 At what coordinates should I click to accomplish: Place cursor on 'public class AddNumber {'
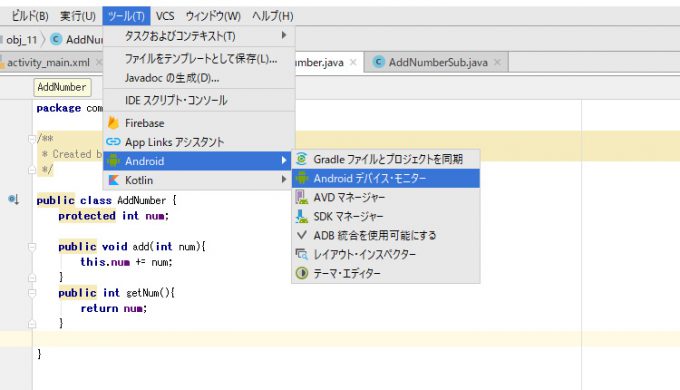tap(107, 200)
